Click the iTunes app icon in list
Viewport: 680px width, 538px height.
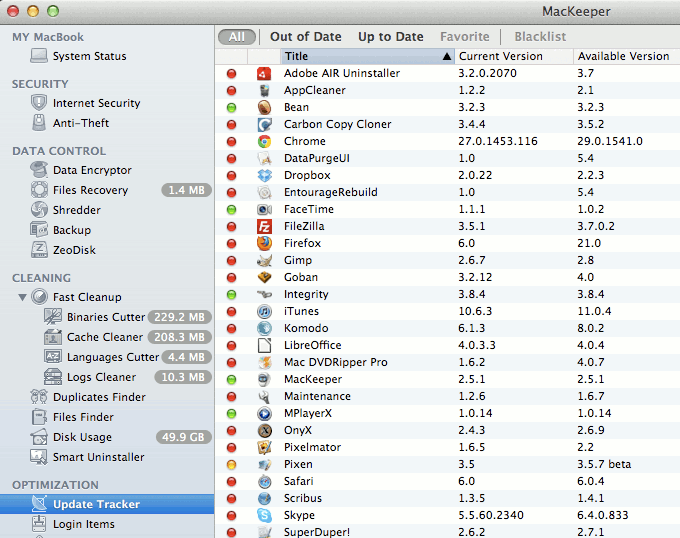coord(264,311)
